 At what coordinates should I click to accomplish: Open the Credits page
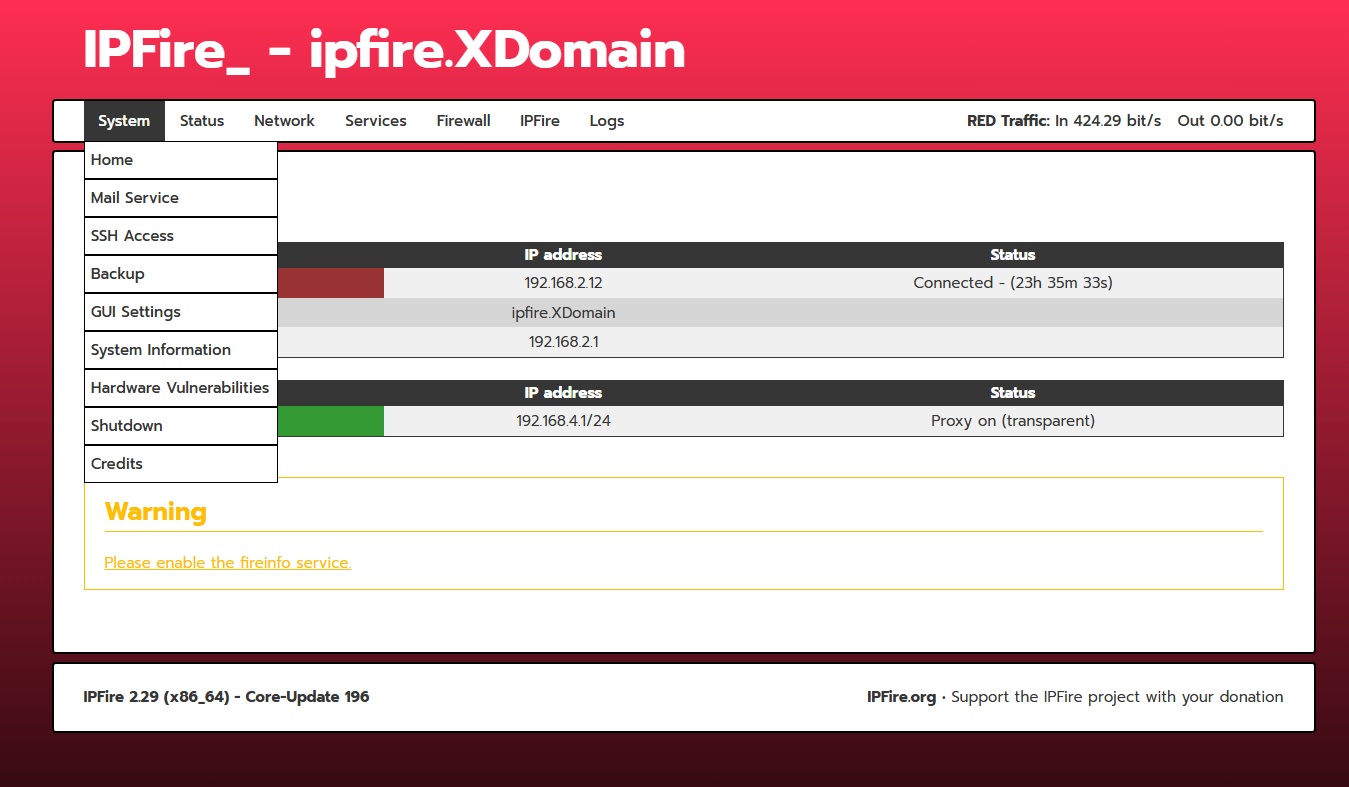[x=180, y=464]
